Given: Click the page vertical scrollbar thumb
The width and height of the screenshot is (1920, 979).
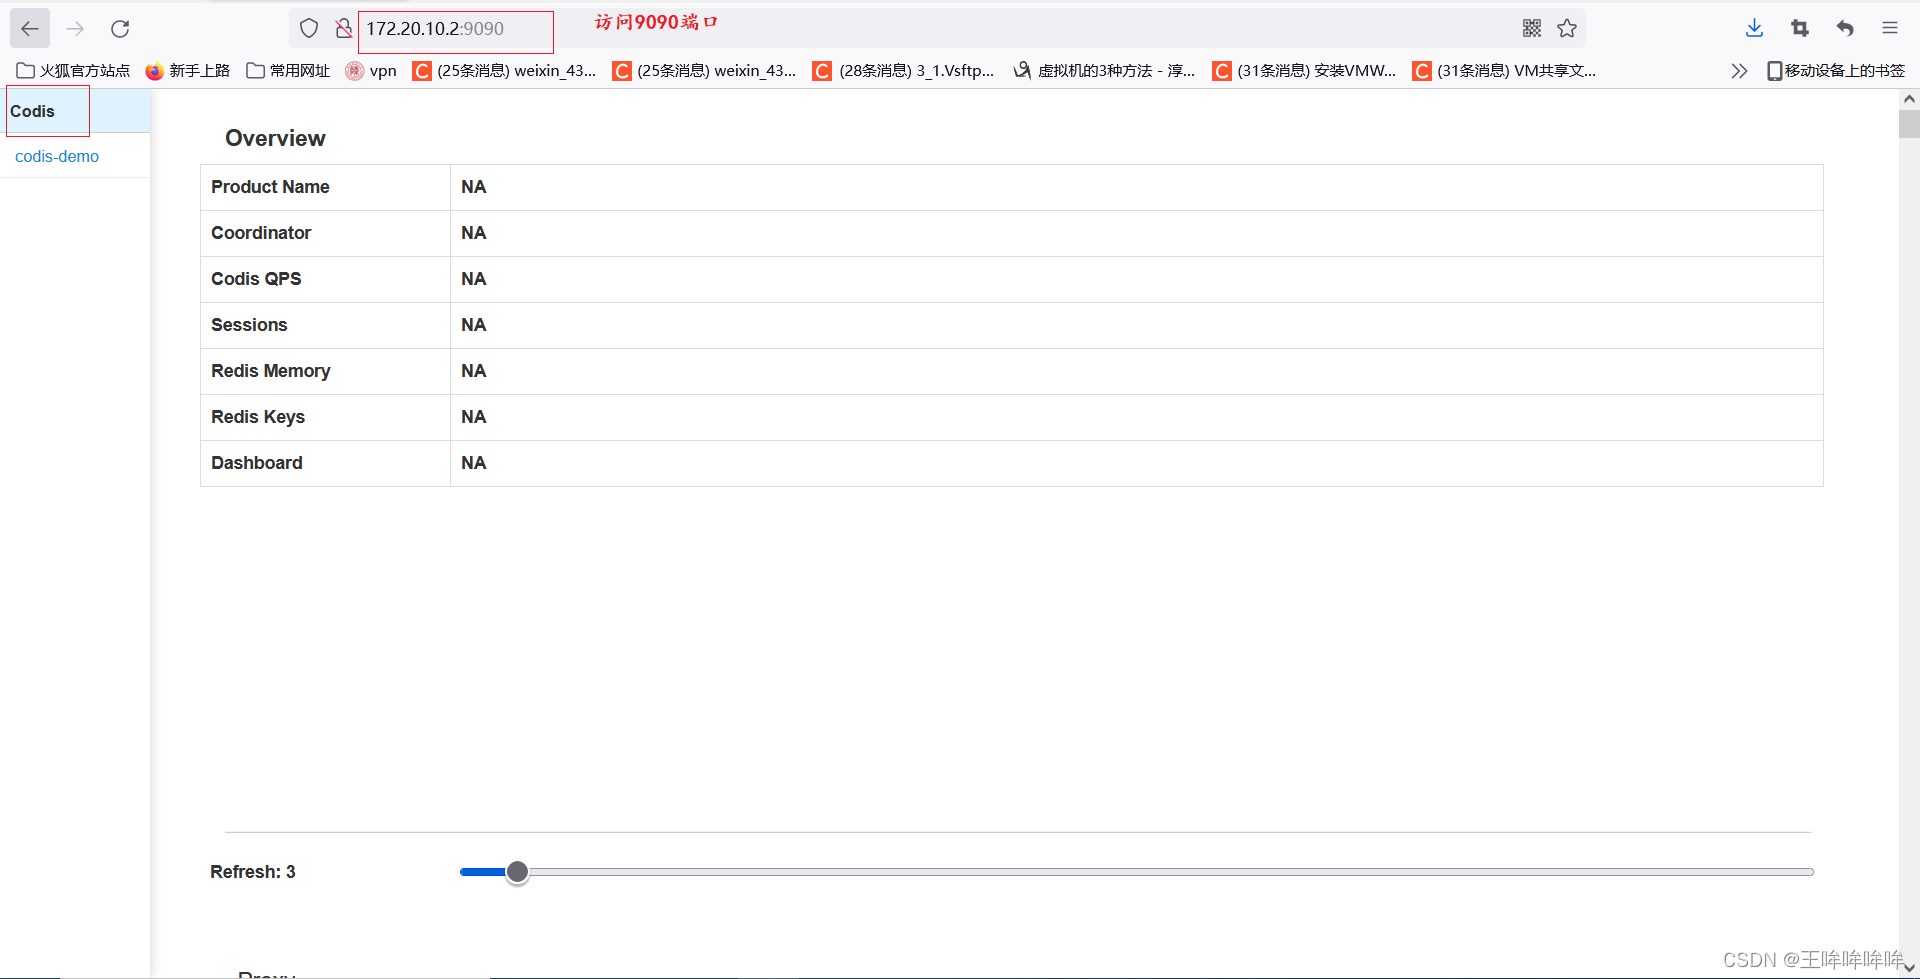Looking at the screenshot, I should coord(1909,124).
